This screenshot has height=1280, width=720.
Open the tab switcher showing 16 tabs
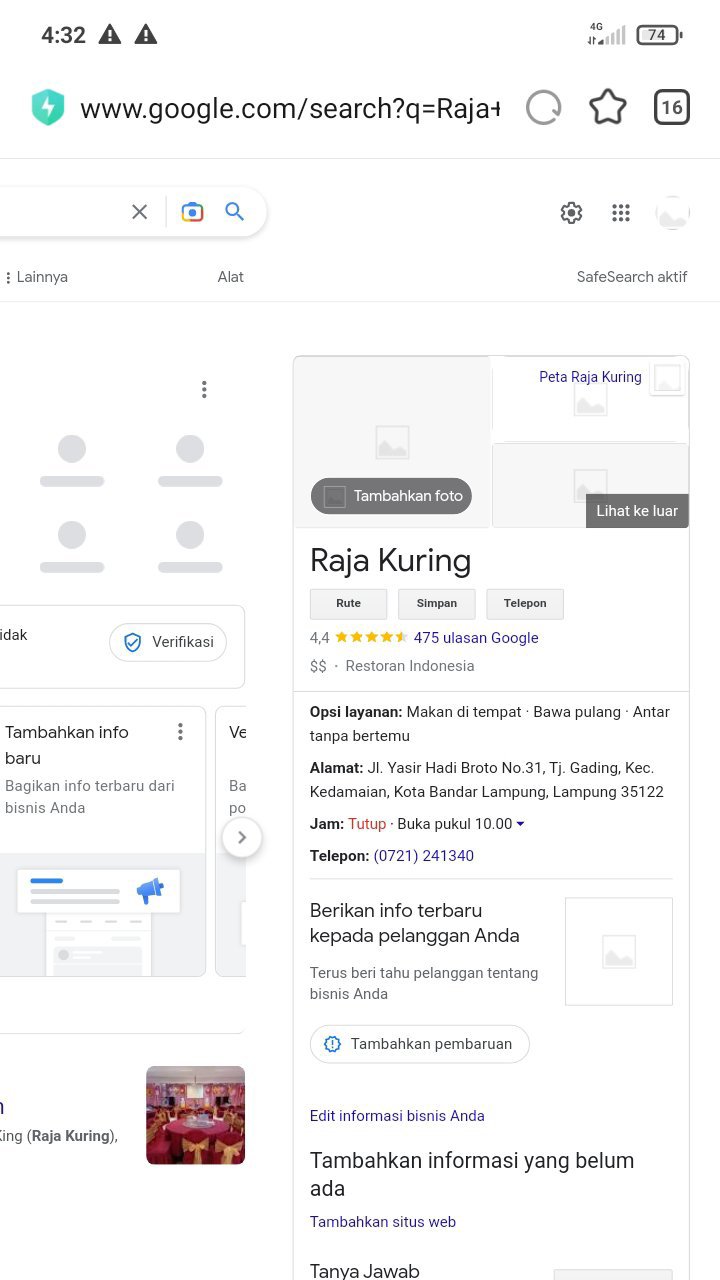coord(671,108)
